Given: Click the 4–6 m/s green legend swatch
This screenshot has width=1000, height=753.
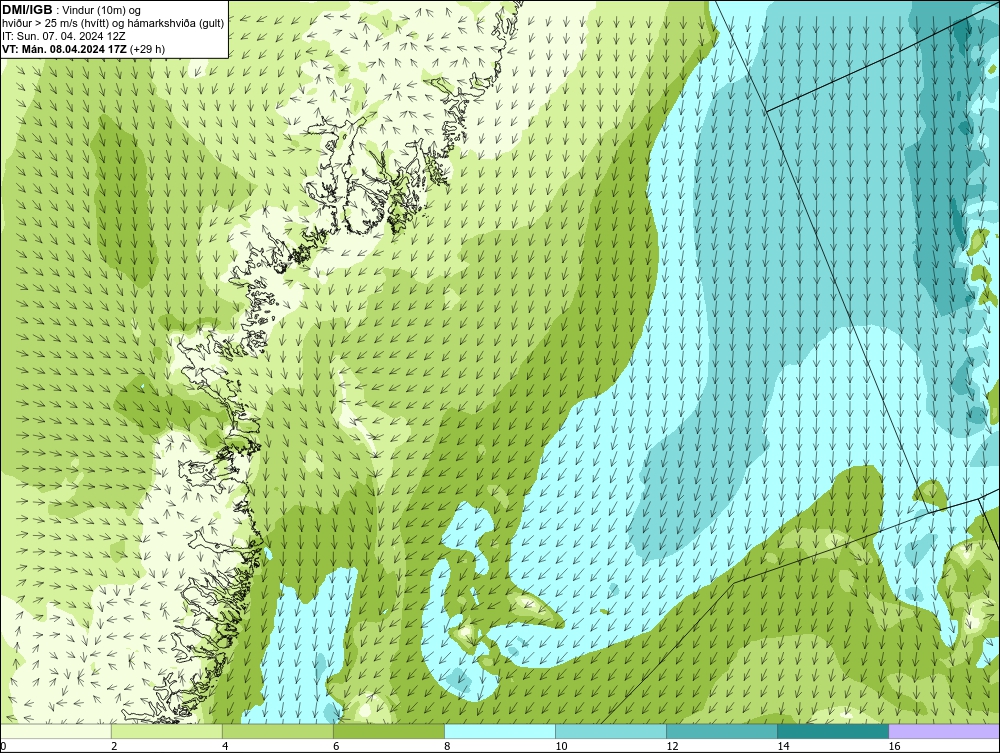Looking at the screenshot, I should tap(277, 732).
